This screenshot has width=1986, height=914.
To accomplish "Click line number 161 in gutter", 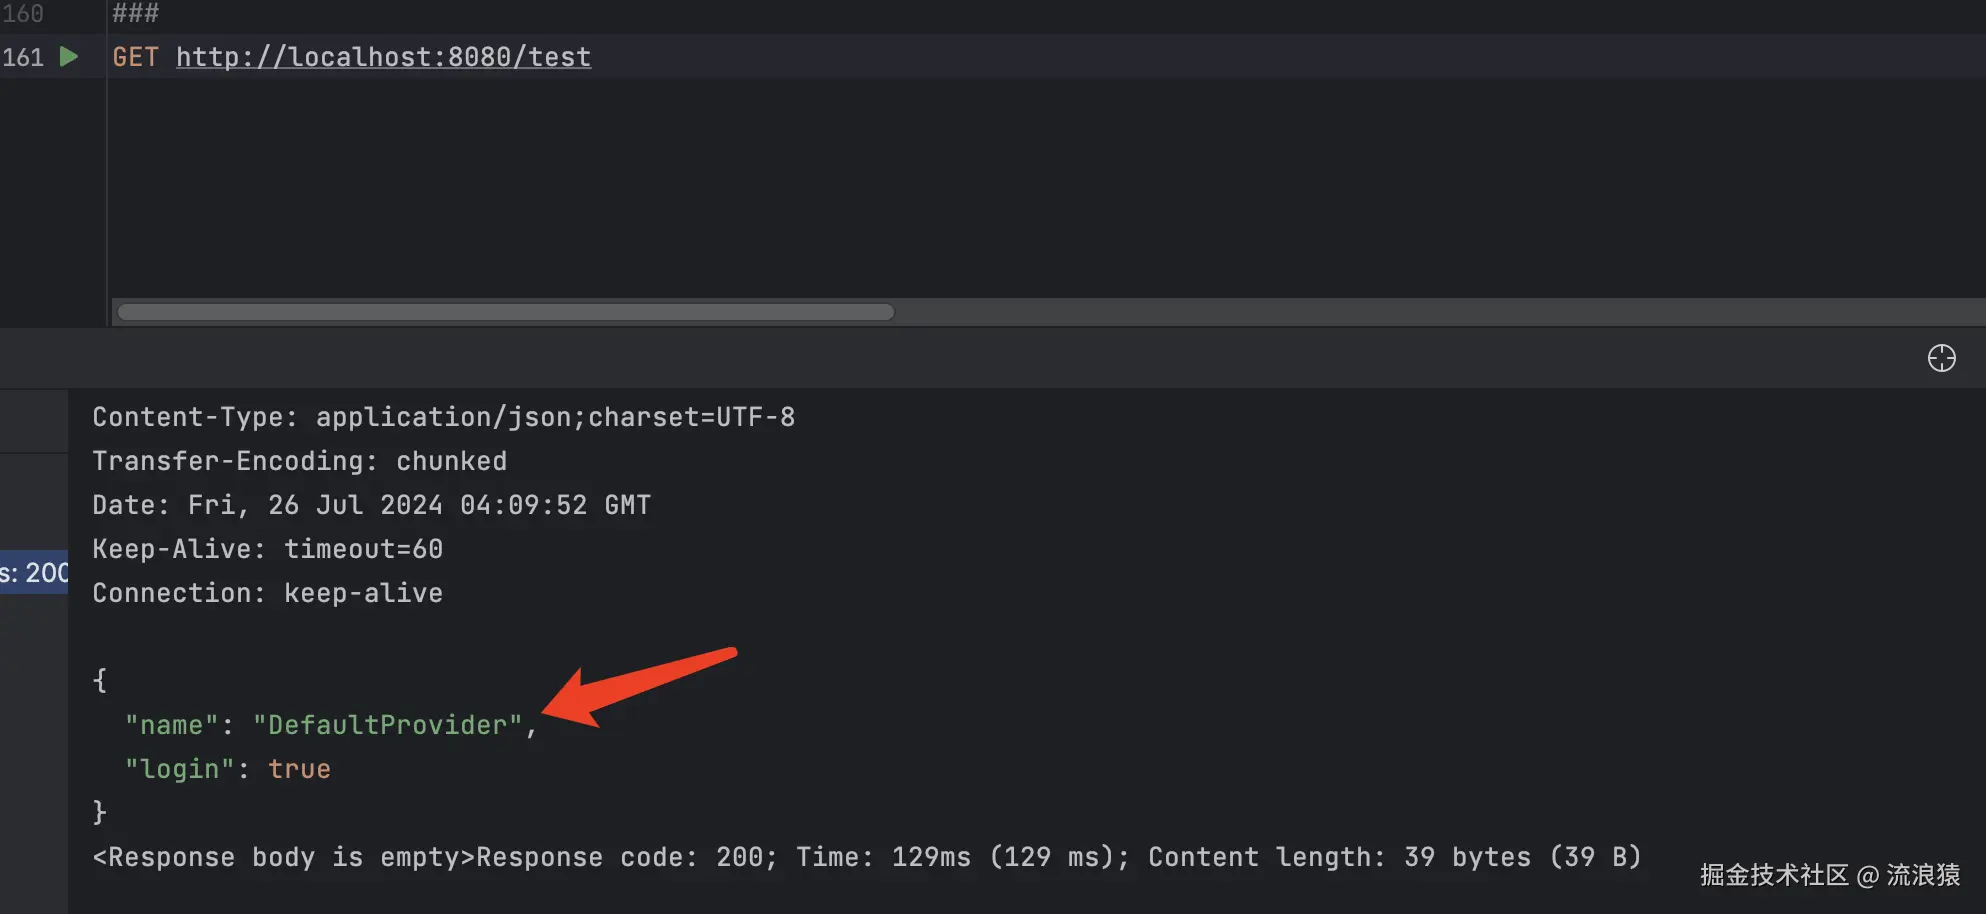I will (23, 57).
